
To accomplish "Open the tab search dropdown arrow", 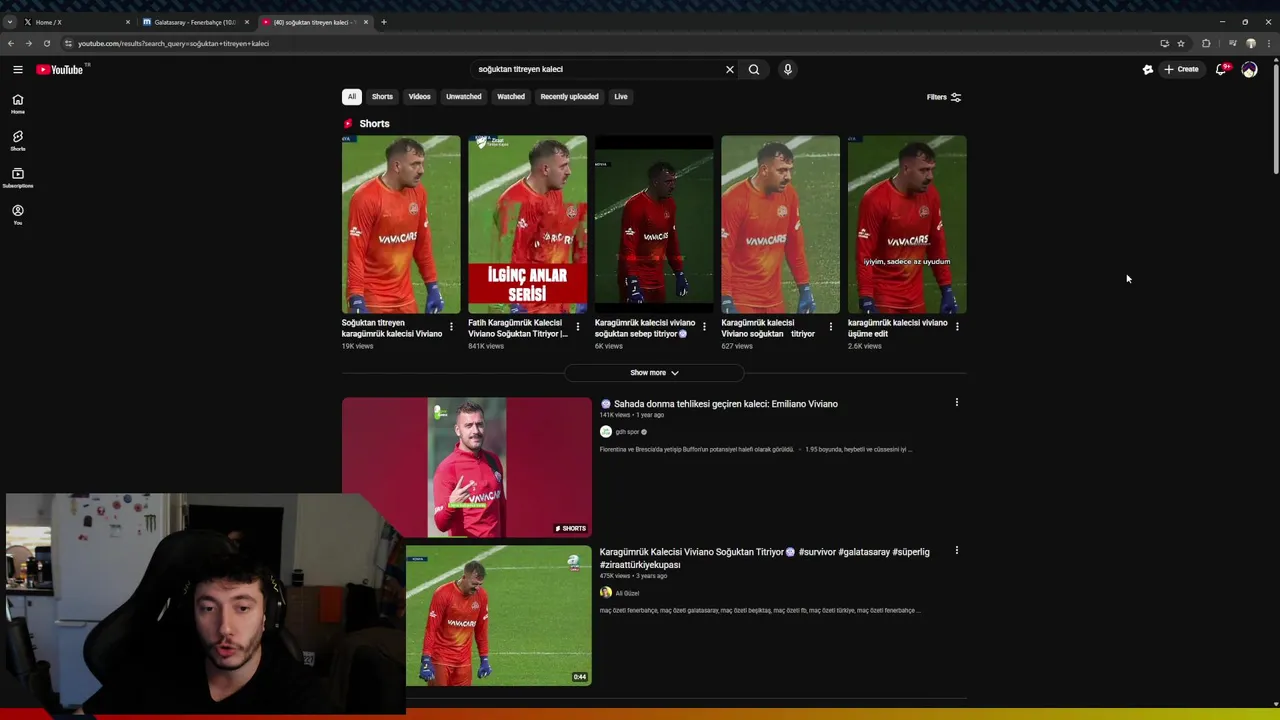I will pos(10,22).
